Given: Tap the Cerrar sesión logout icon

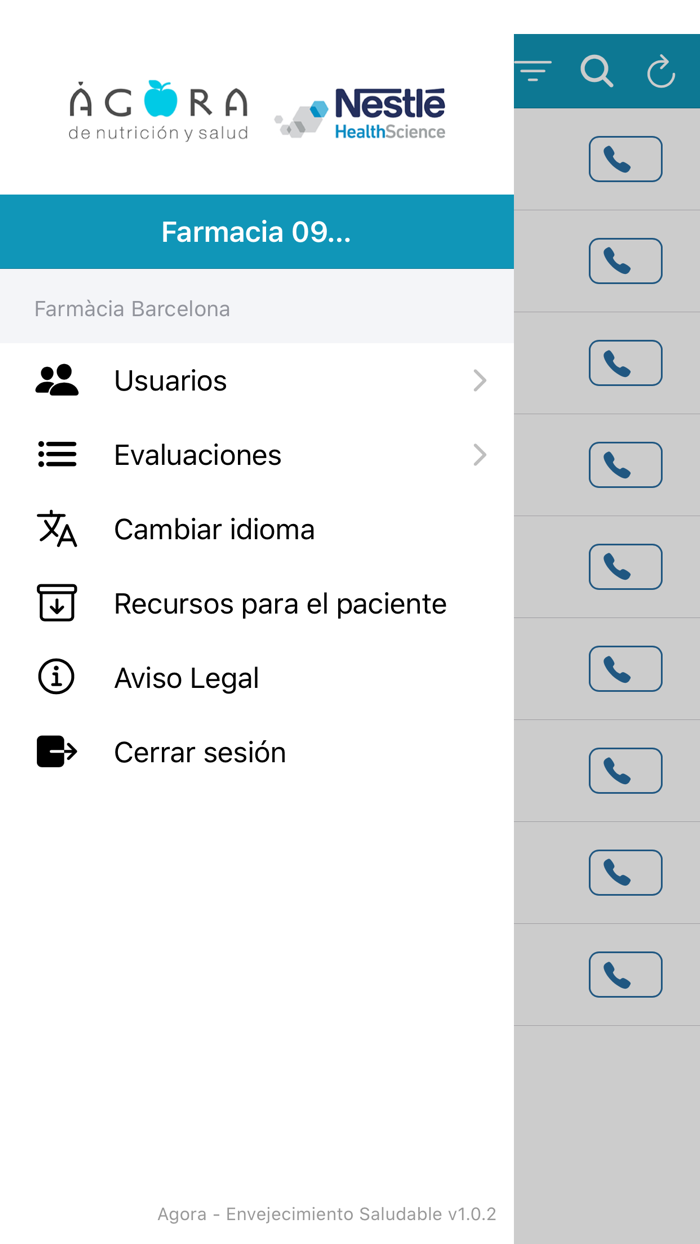Looking at the screenshot, I should coord(57,751).
